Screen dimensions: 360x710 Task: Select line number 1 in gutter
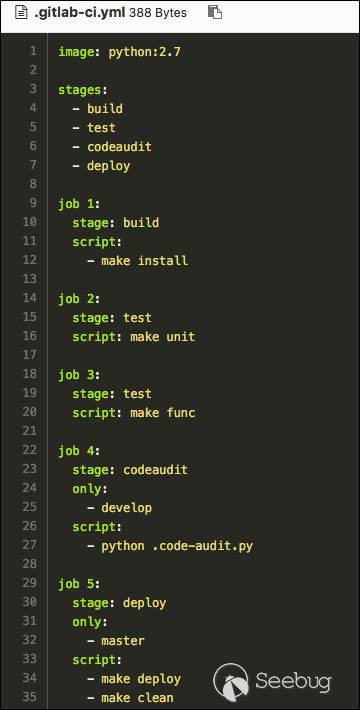[32, 51]
